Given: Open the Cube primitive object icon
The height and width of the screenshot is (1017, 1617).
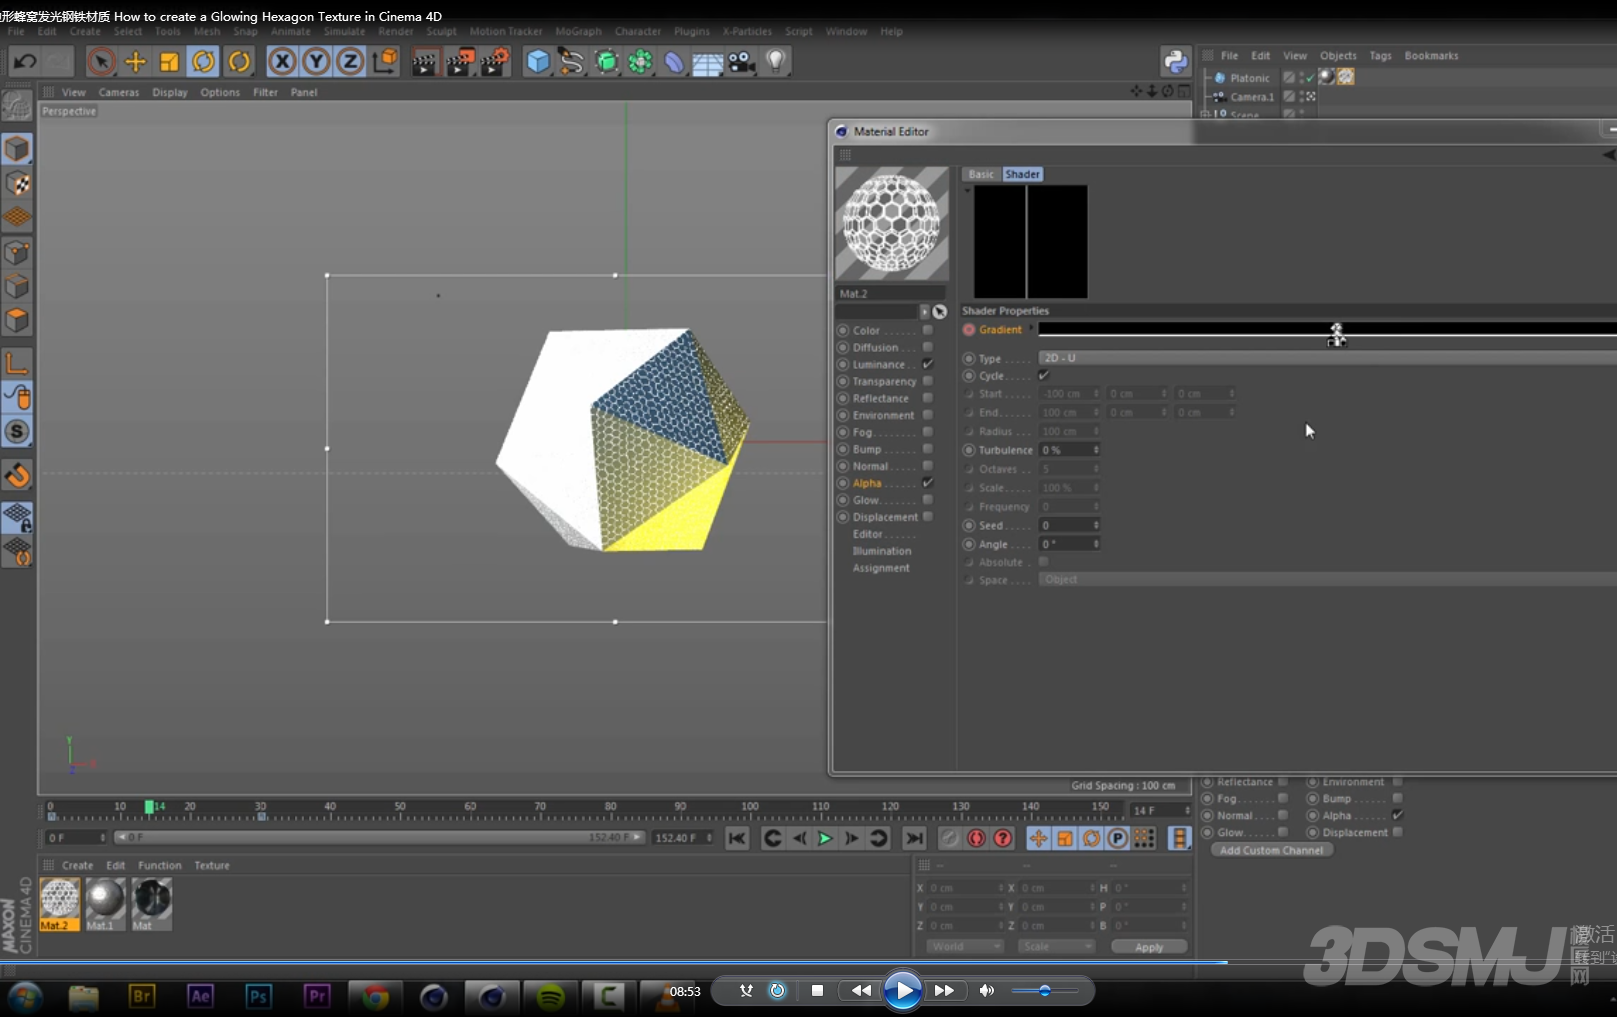Looking at the screenshot, I should click(x=538, y=62).
